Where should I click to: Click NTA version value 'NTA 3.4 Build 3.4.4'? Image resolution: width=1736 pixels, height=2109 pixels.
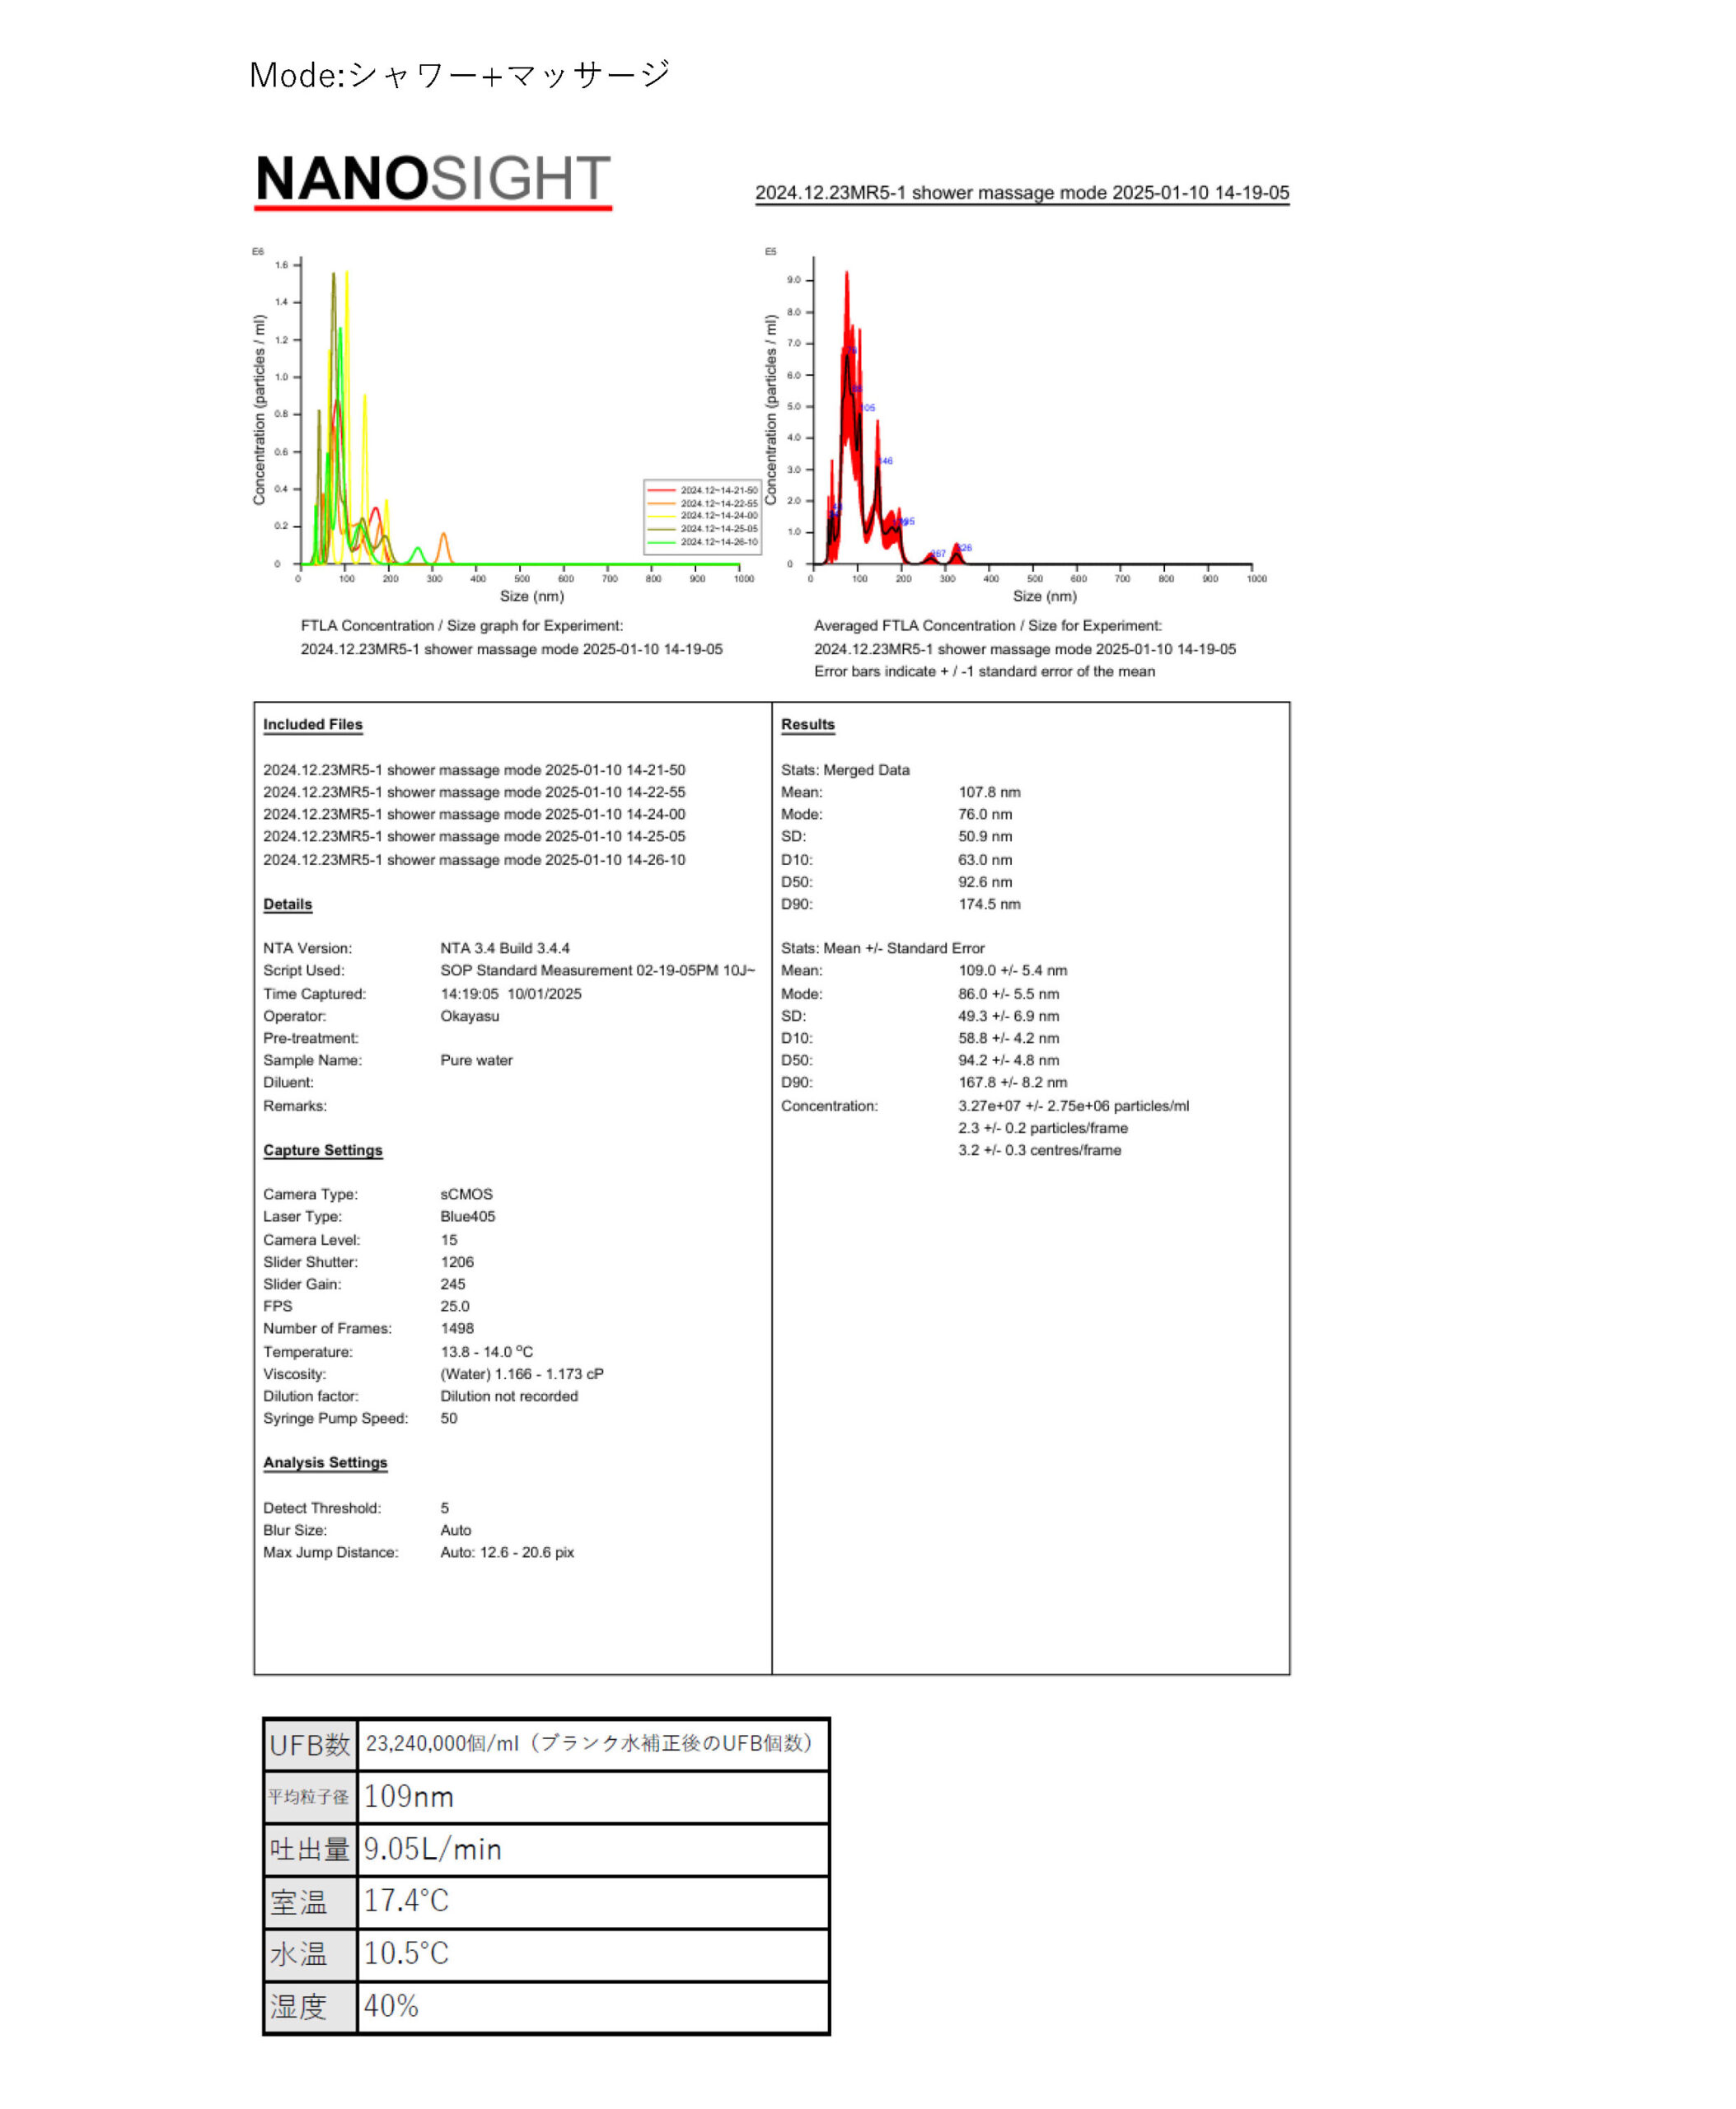(x=505, y=948)
